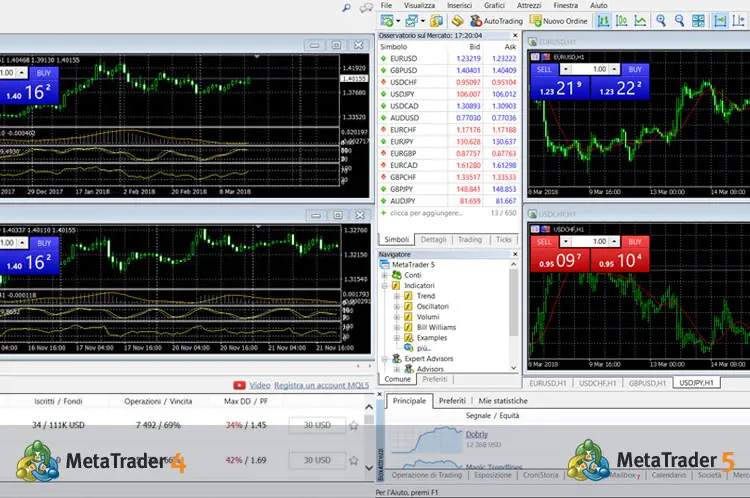The image size is (750, 498).
Task: Open the Registra un account MQL5 link
Action: (321, 385)
